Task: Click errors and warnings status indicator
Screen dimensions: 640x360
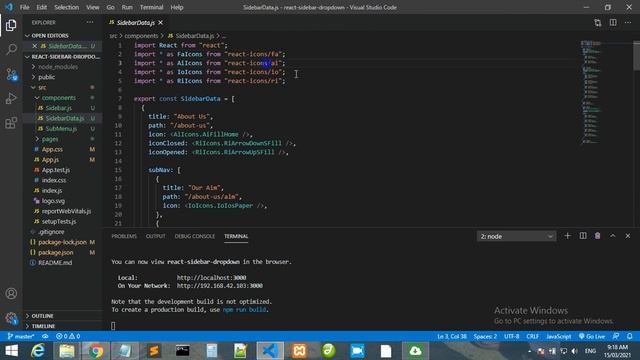Action: point(68,336)
